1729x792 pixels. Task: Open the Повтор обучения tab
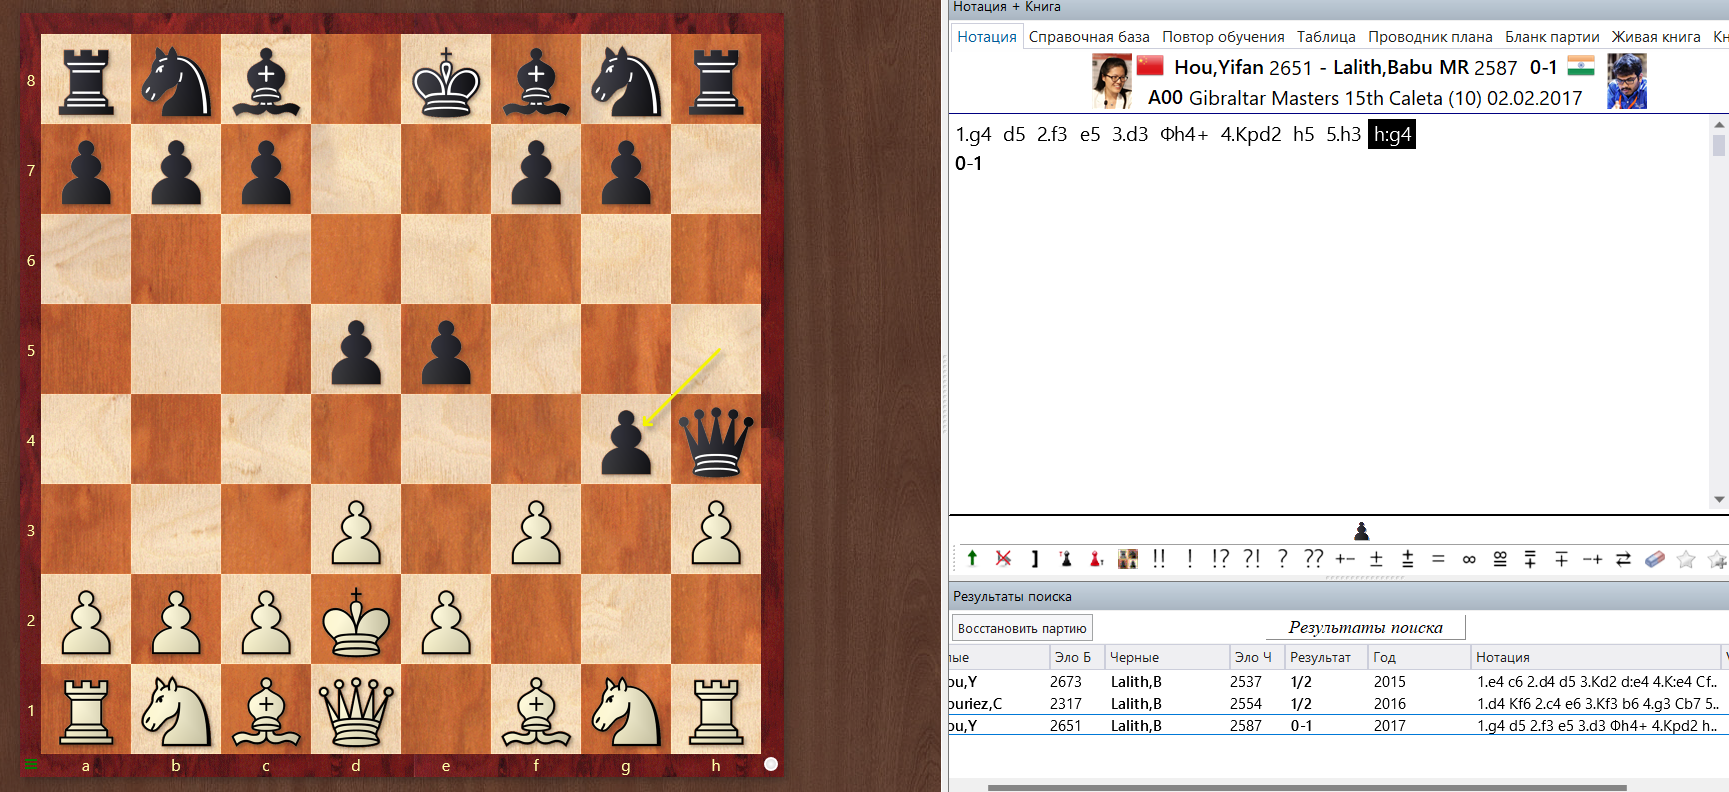(1223, 37)
